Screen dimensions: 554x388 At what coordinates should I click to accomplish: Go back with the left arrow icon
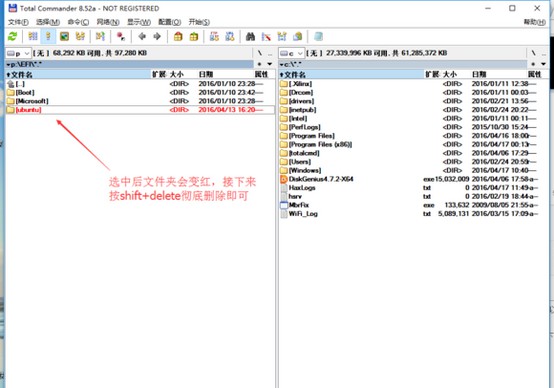click(x=142, y=36)
